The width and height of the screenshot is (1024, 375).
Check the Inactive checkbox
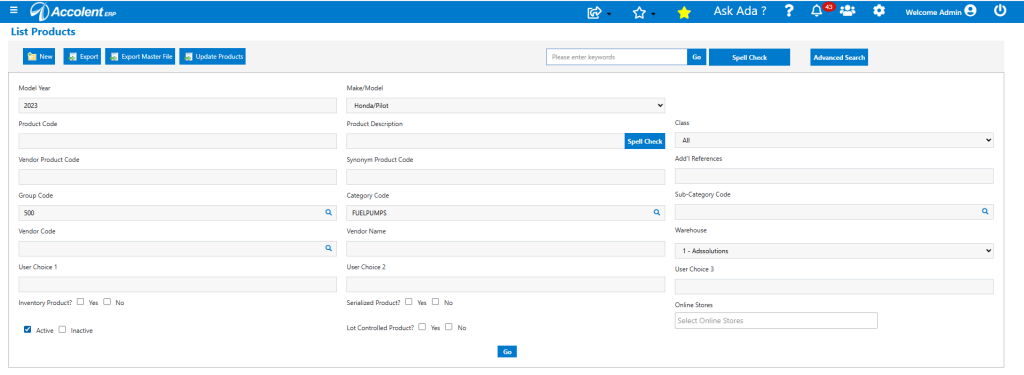coord(63,329)
